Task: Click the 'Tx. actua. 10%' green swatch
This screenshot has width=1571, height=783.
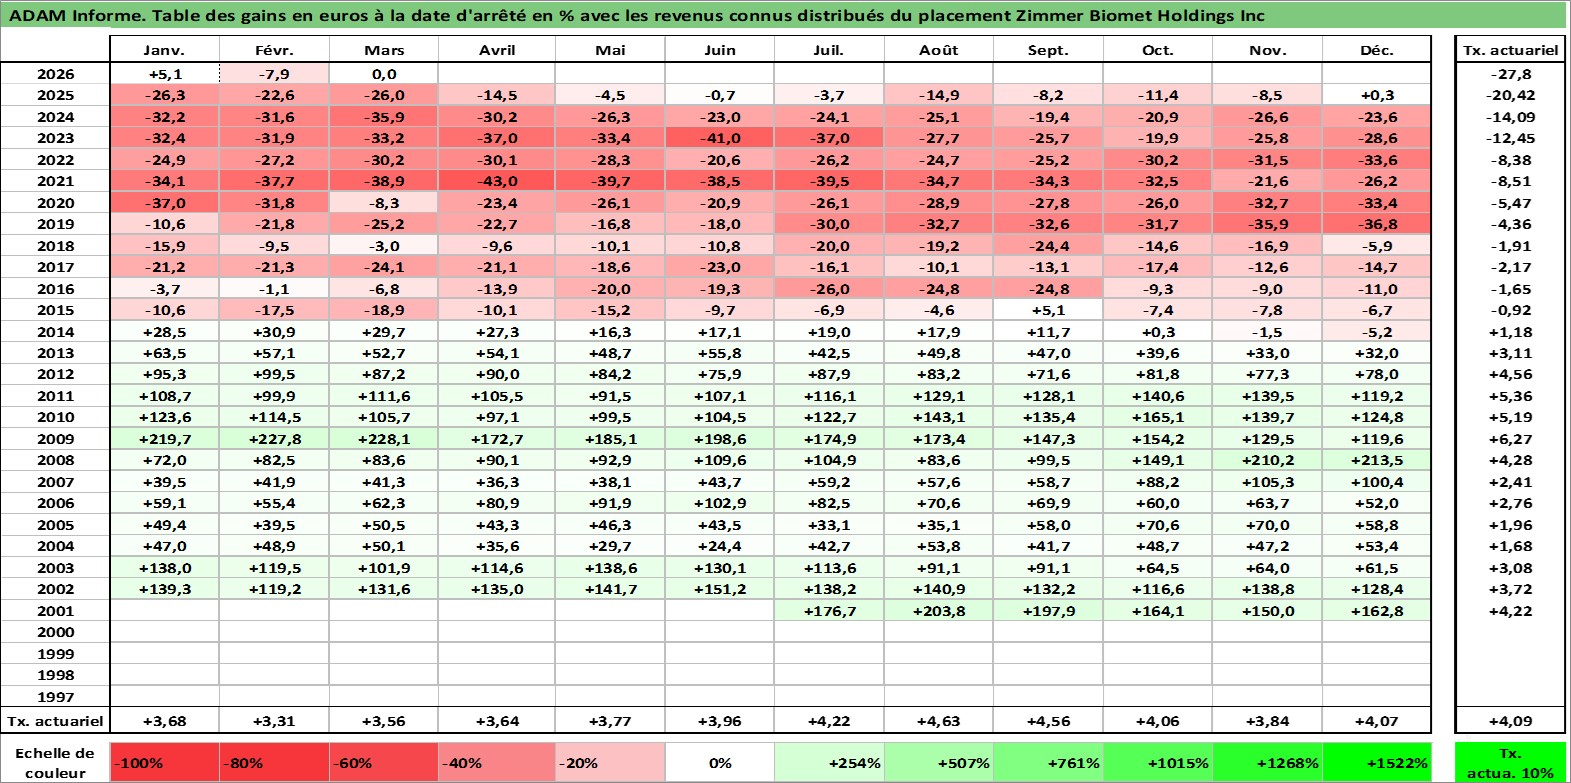Action: coord(1510,763)
